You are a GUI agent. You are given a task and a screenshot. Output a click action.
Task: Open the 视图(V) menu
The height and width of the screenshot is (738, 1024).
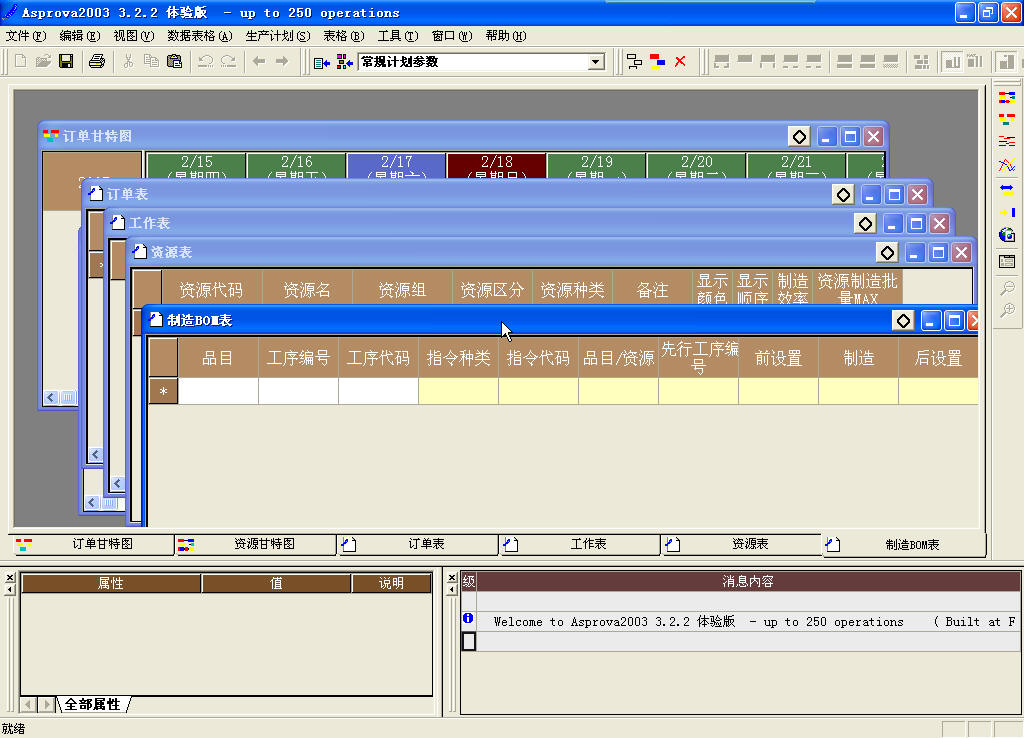pos(134,36)
